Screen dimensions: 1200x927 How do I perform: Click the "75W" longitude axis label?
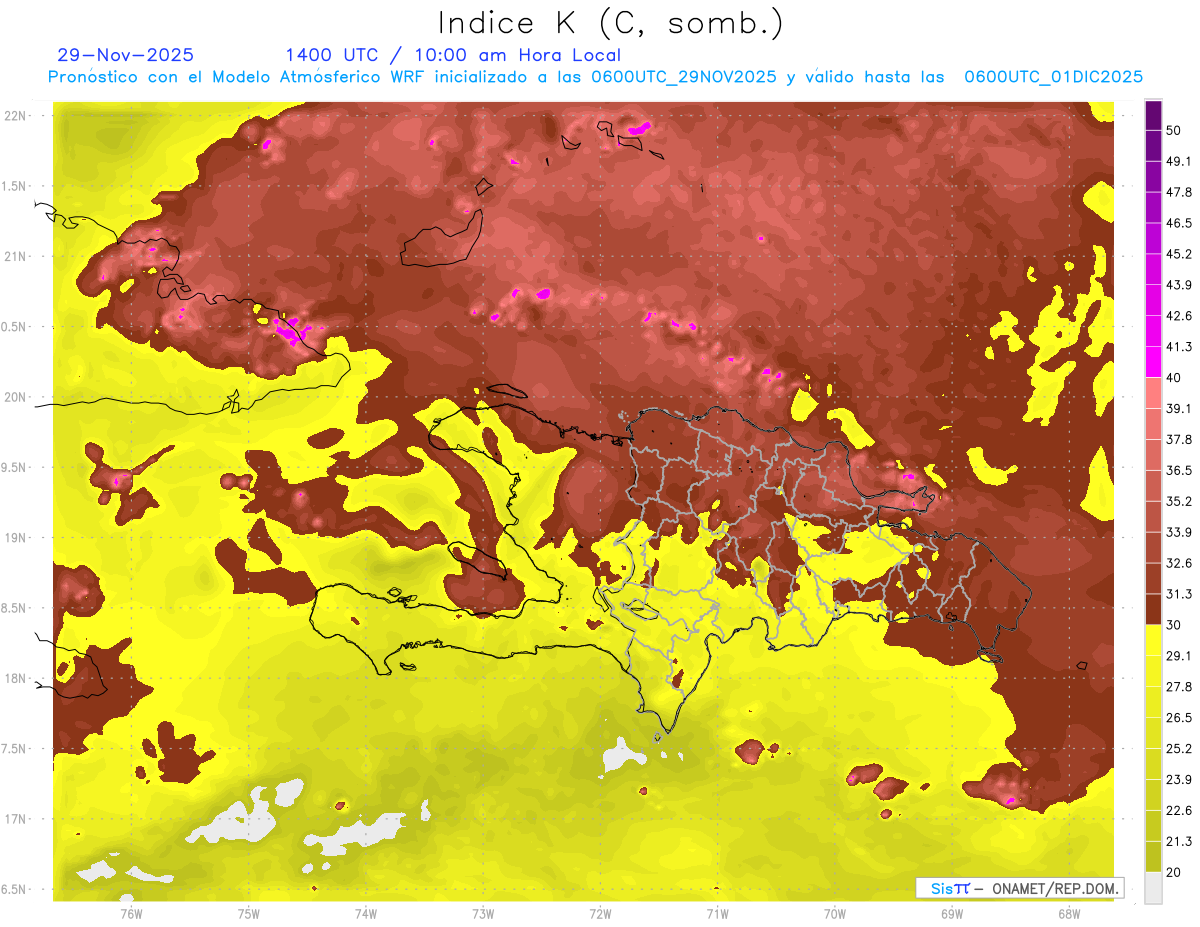click(x=249, y=913)
